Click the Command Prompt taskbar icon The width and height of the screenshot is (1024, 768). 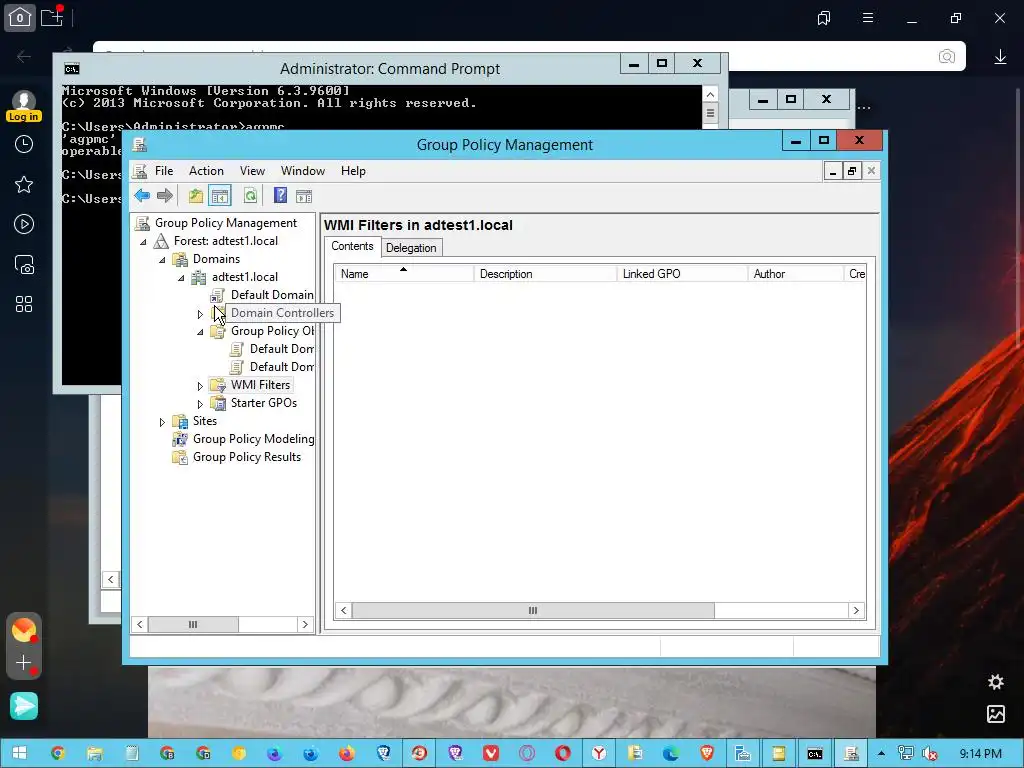(814, 754)
